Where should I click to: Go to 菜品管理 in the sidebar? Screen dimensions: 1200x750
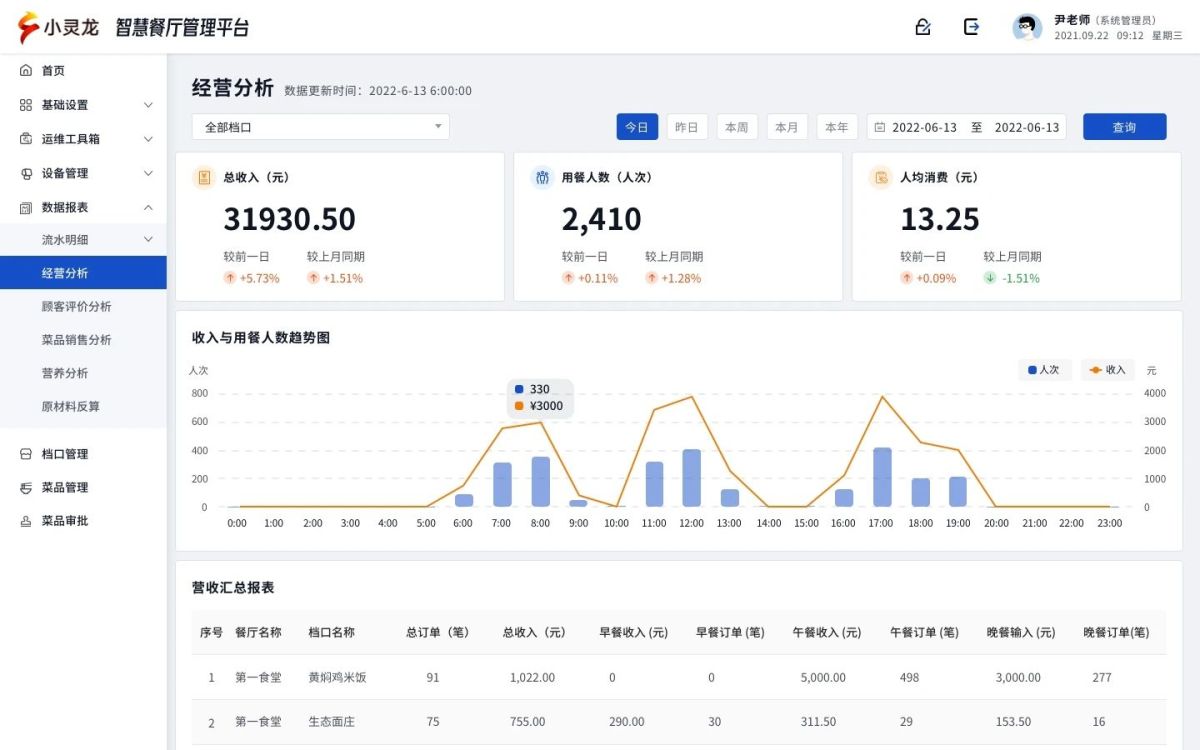point(65,487)
